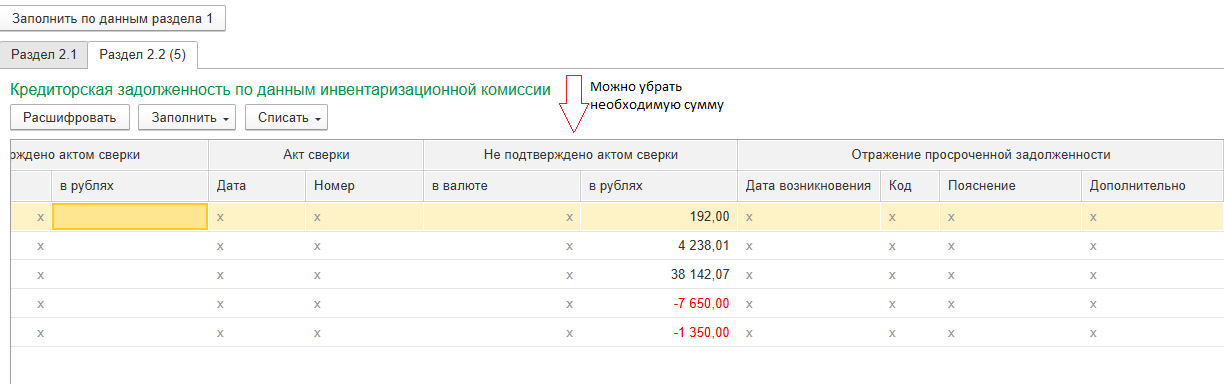Click the cell with amount 192,00

coord(658,216)
